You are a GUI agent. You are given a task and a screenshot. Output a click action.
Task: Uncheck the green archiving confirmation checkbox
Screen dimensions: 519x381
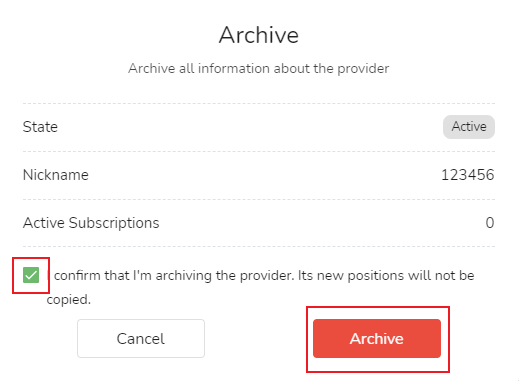click(31, 275)
